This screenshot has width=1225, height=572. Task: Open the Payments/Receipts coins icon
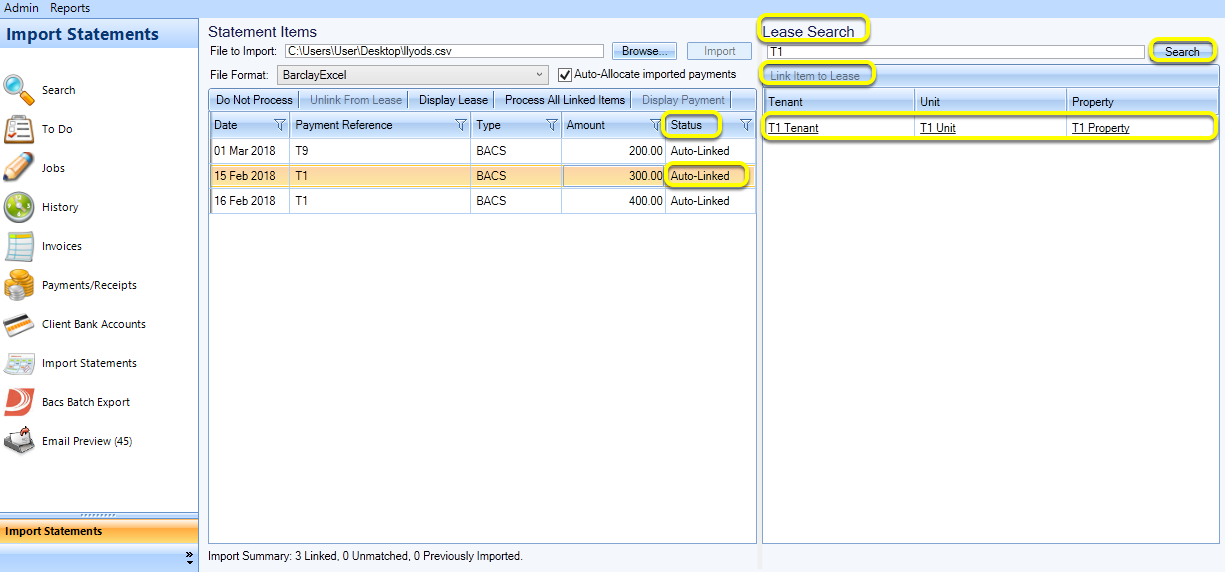19,284
